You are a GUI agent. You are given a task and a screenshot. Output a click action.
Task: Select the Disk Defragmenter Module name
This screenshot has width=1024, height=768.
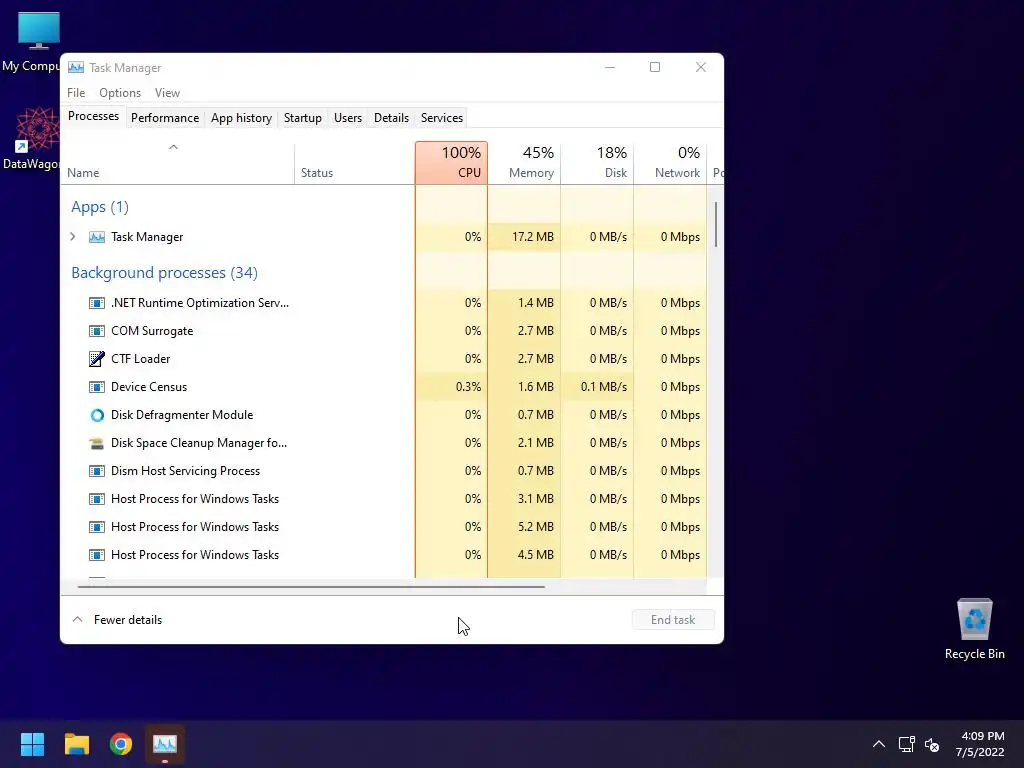[182, 415]
